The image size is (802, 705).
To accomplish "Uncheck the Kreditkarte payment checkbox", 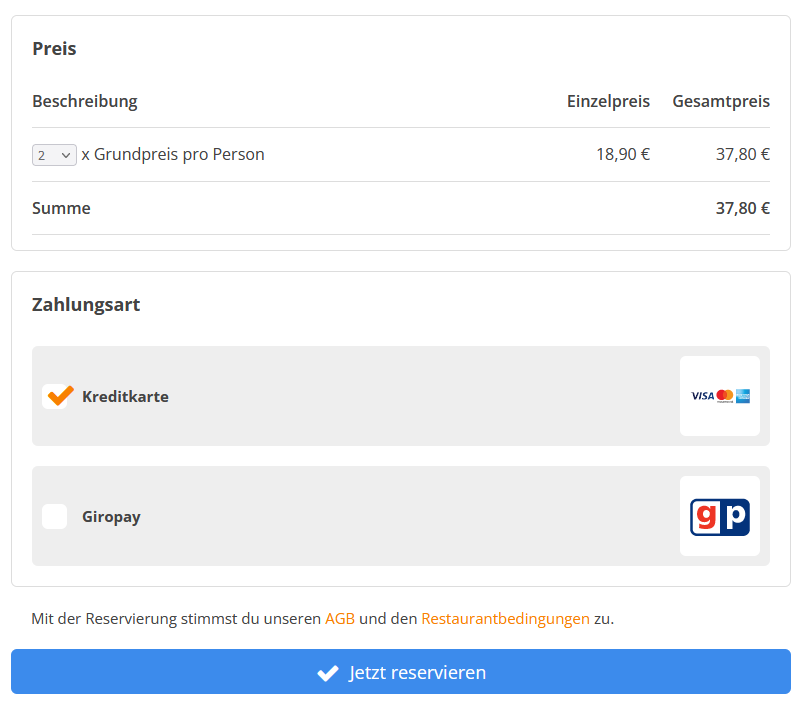I will tap(55, 396).
